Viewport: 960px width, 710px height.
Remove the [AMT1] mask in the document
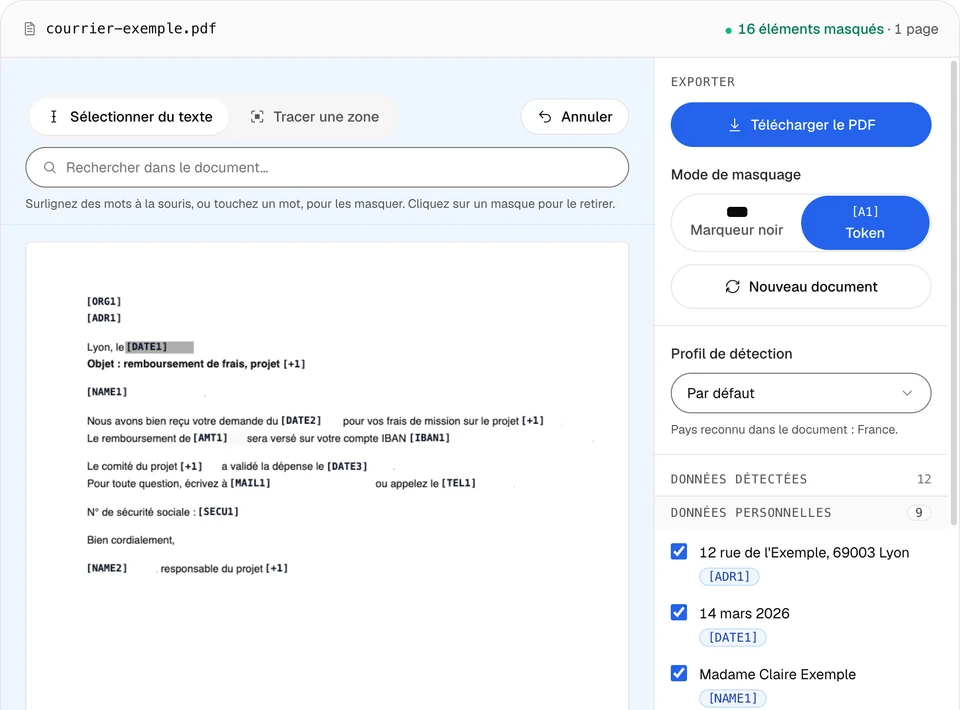211,438
